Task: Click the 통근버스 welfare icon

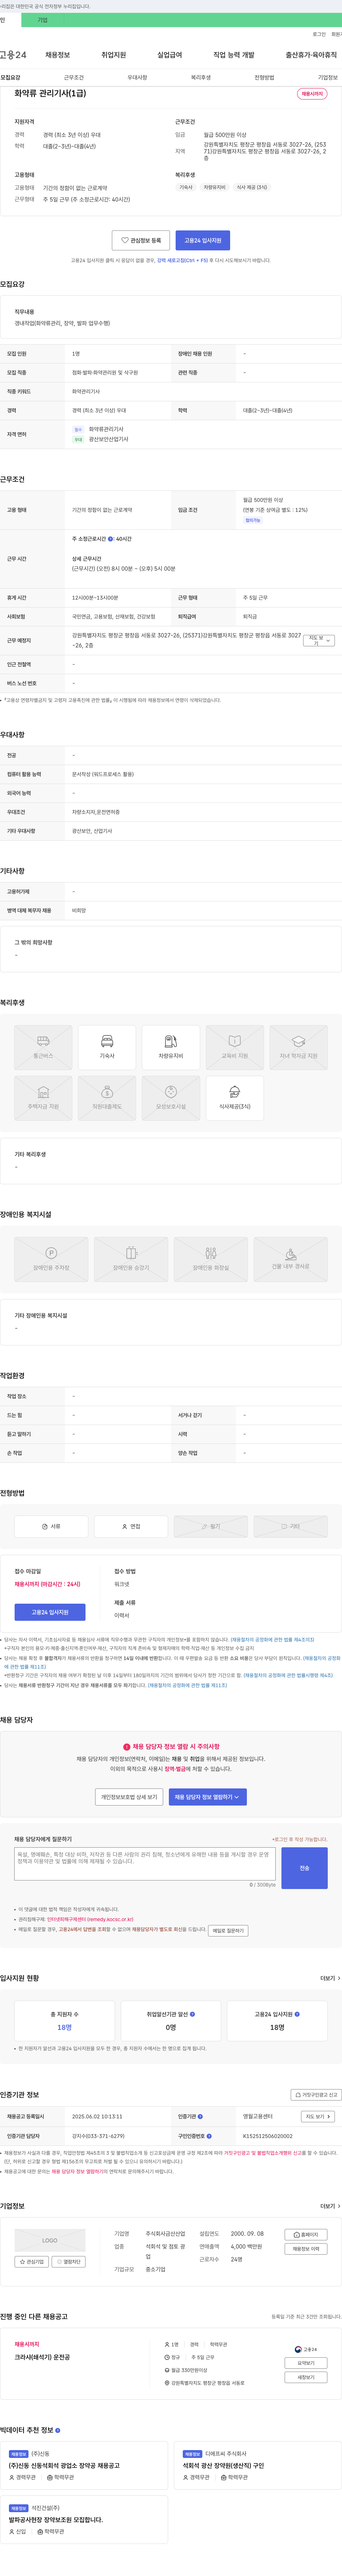Action: pos(43,1048)
